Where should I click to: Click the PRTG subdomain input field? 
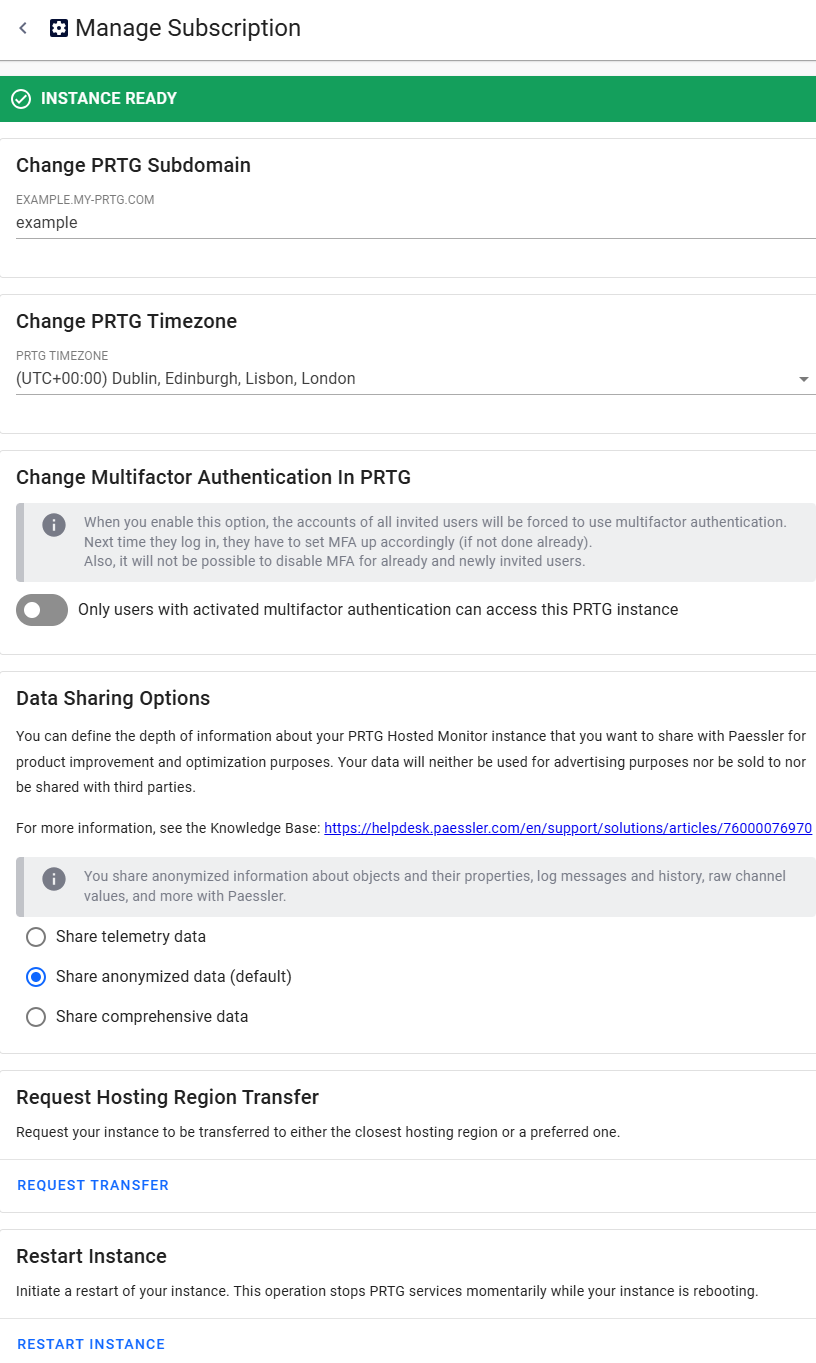tap(415, 223)
